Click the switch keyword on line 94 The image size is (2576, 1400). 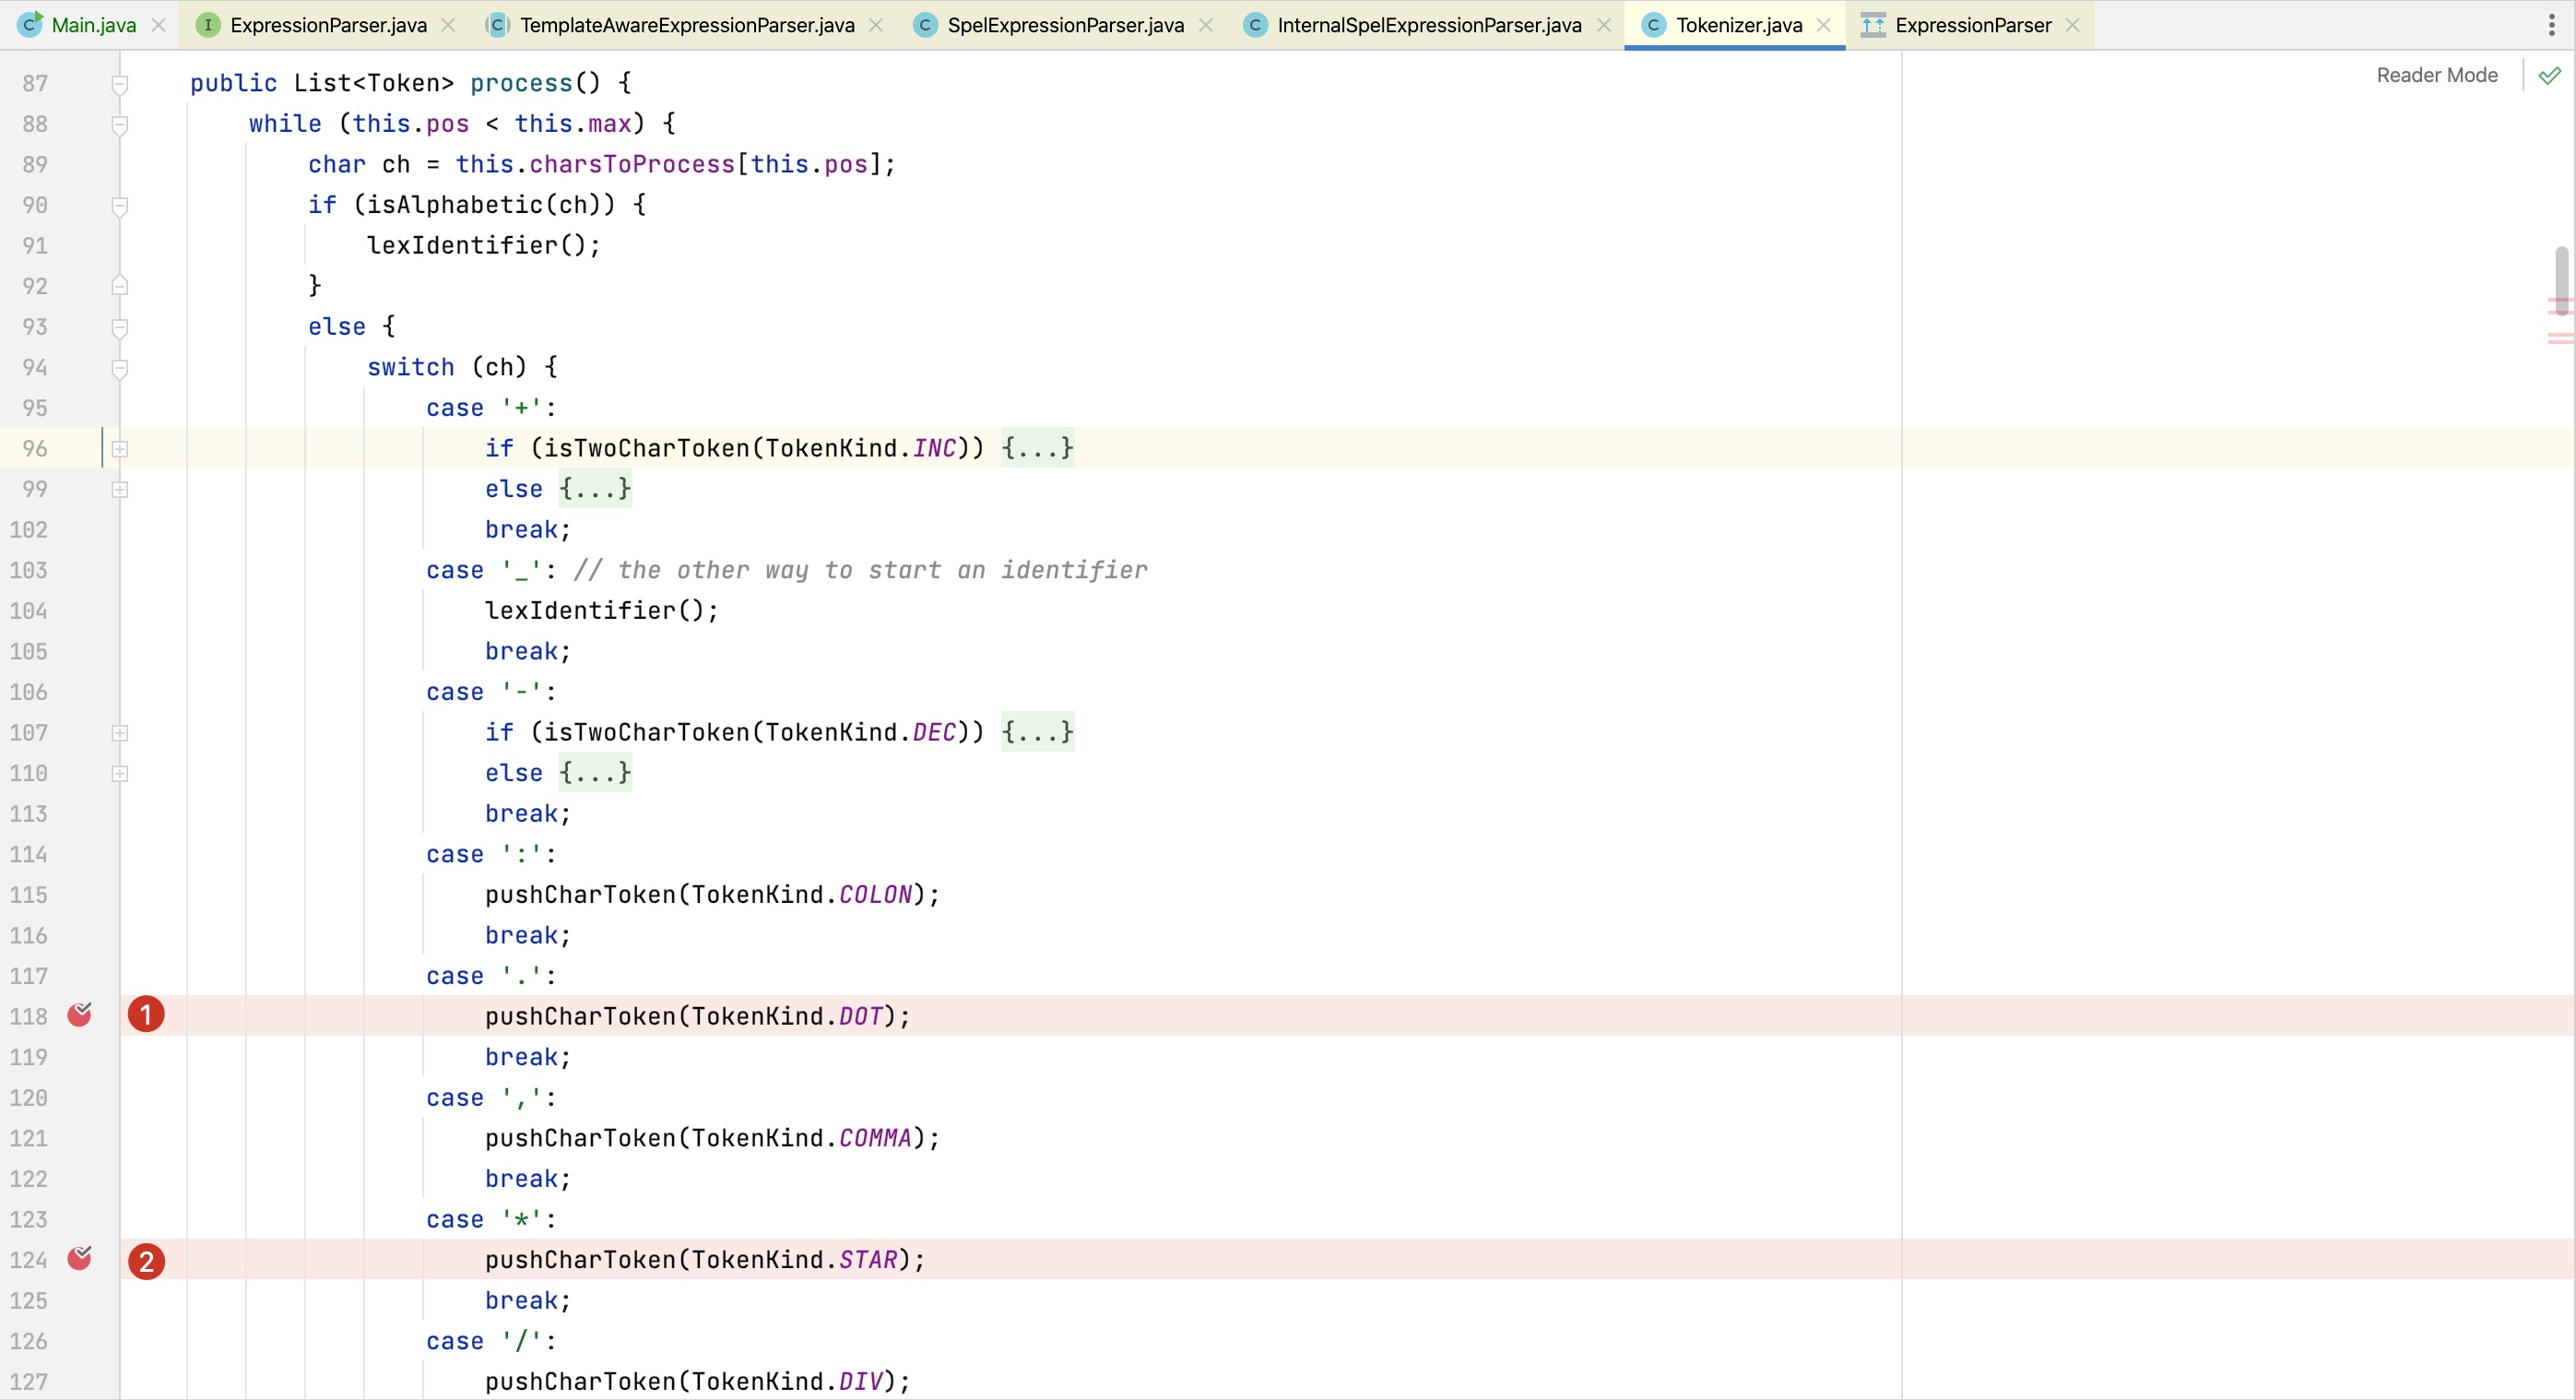[410, 367]
